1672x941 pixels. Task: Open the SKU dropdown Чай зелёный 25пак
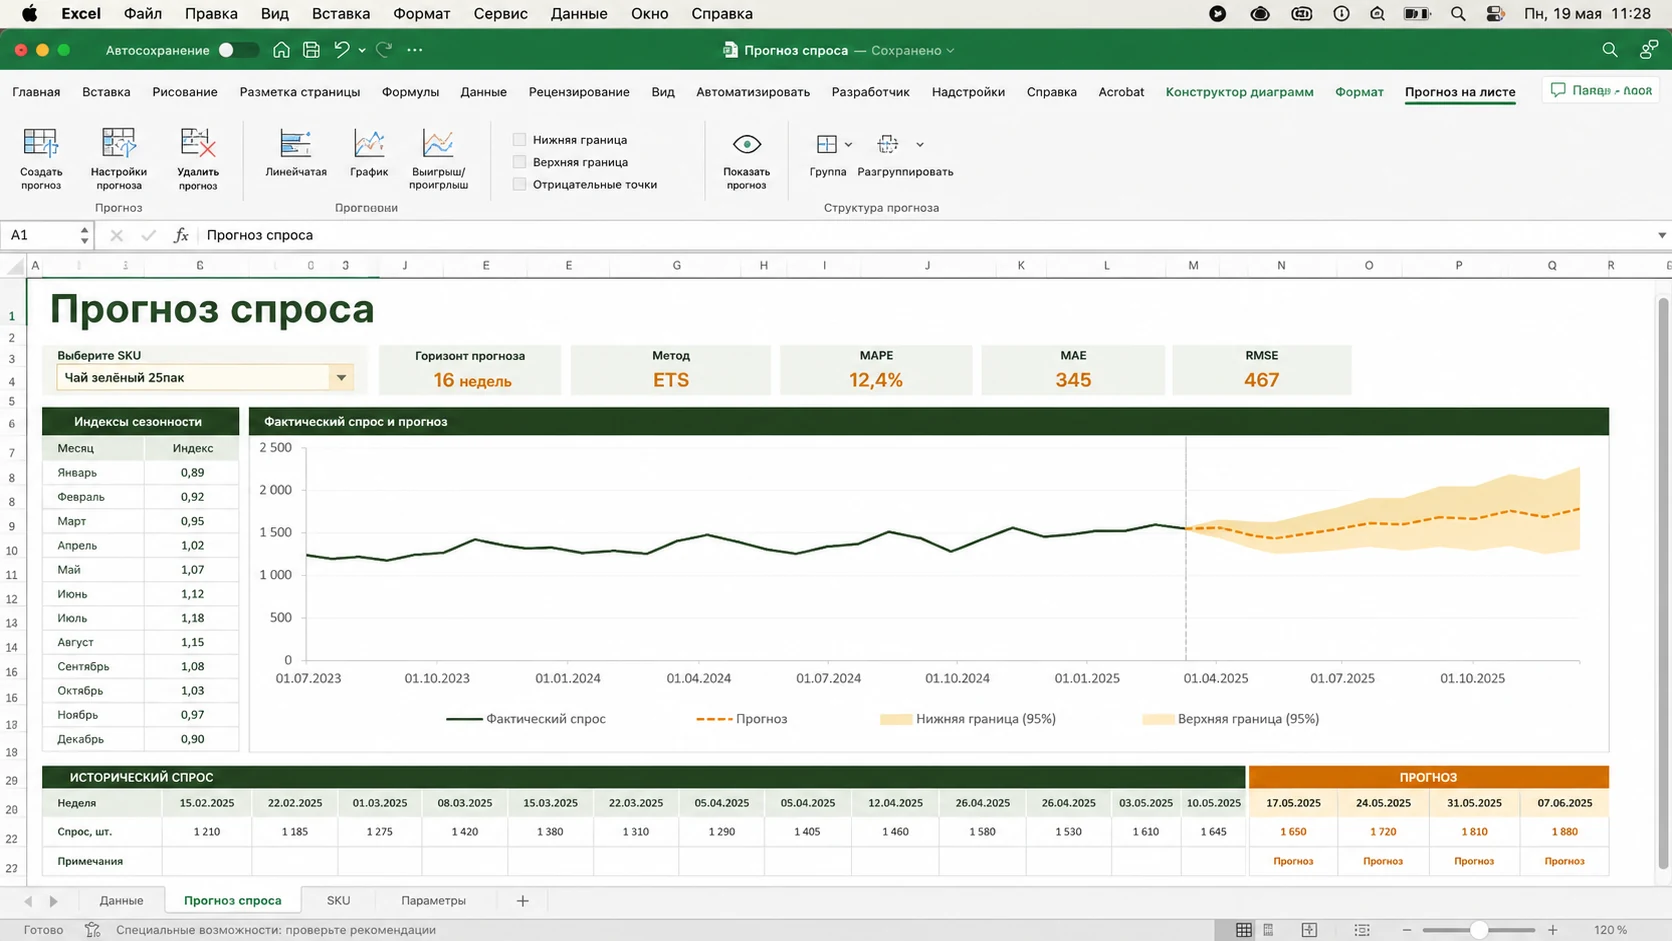(205, 378)
